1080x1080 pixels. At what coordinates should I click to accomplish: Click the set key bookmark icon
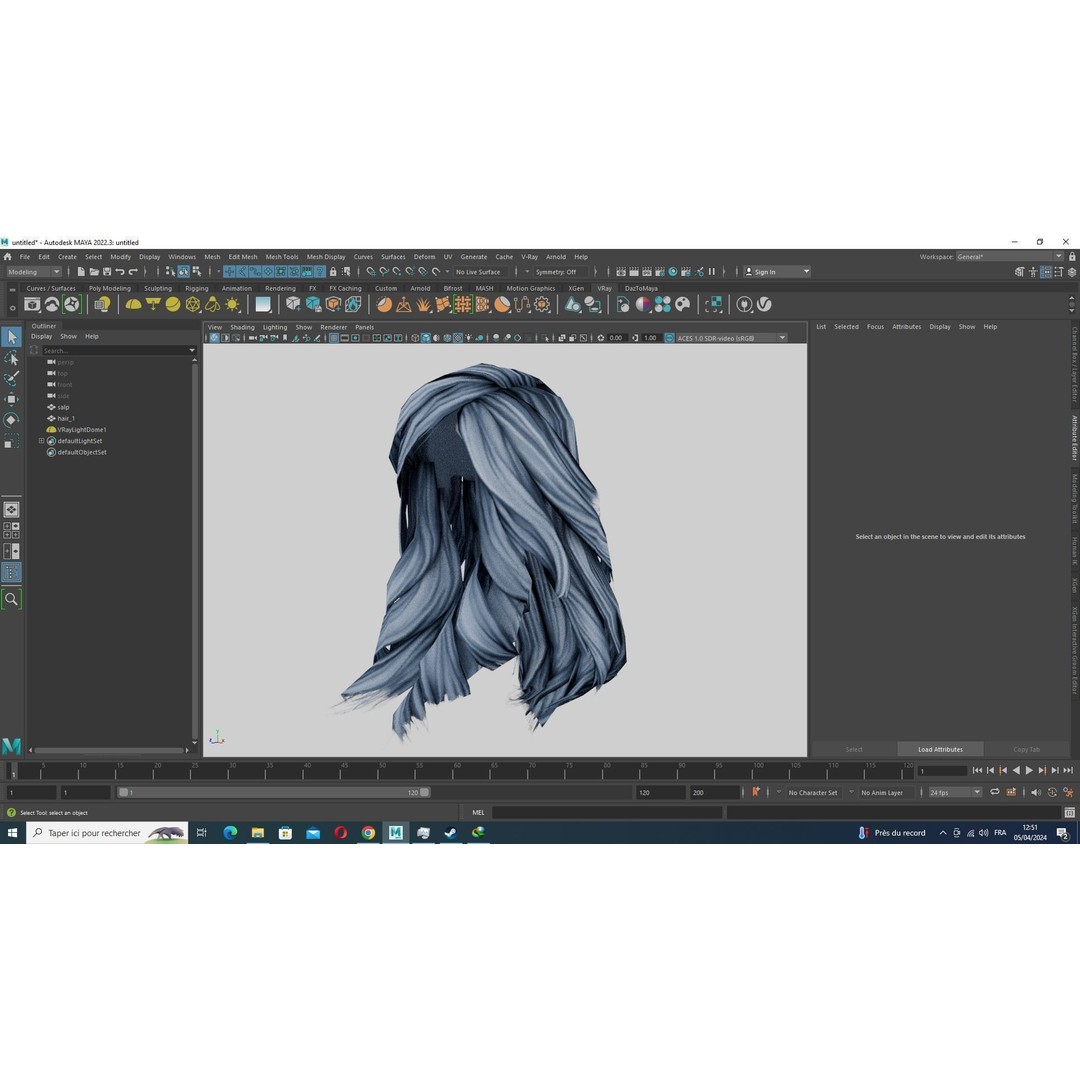click(756, 792)
